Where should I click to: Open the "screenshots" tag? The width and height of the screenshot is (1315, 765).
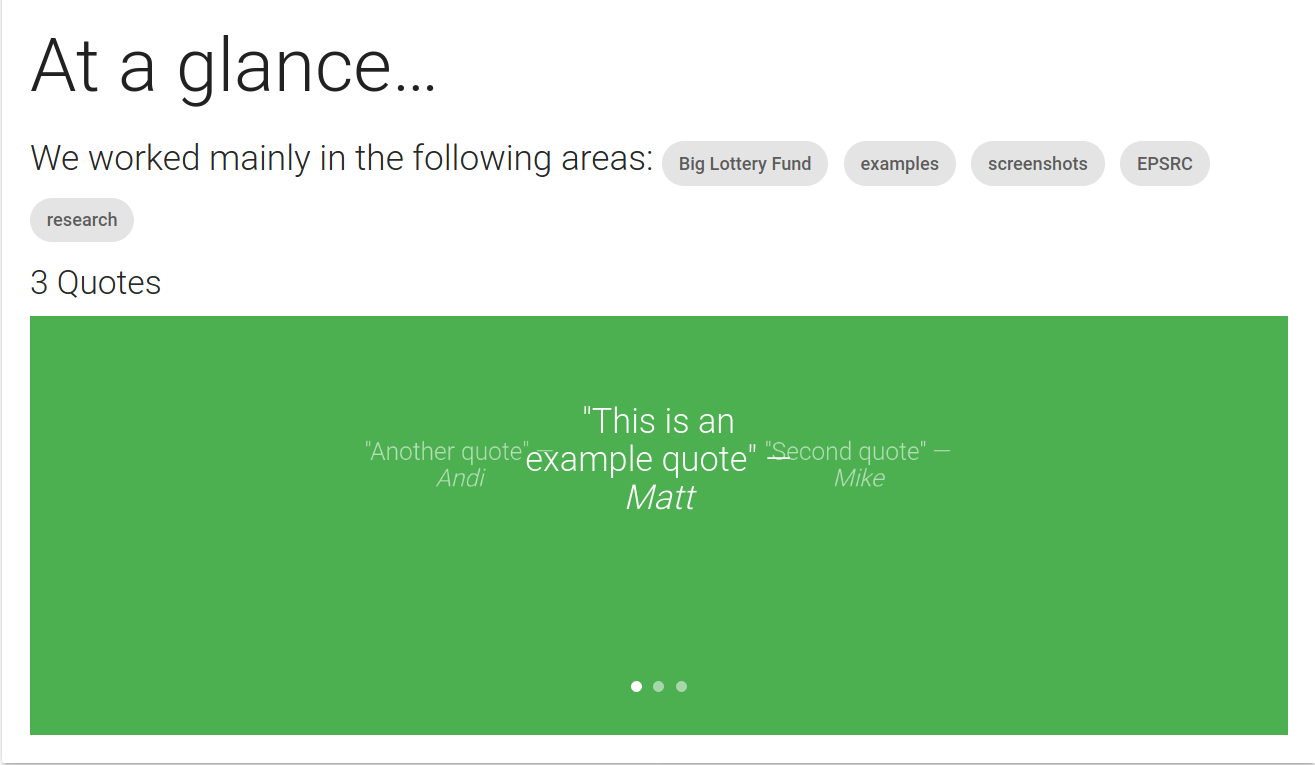point(1037,163)
